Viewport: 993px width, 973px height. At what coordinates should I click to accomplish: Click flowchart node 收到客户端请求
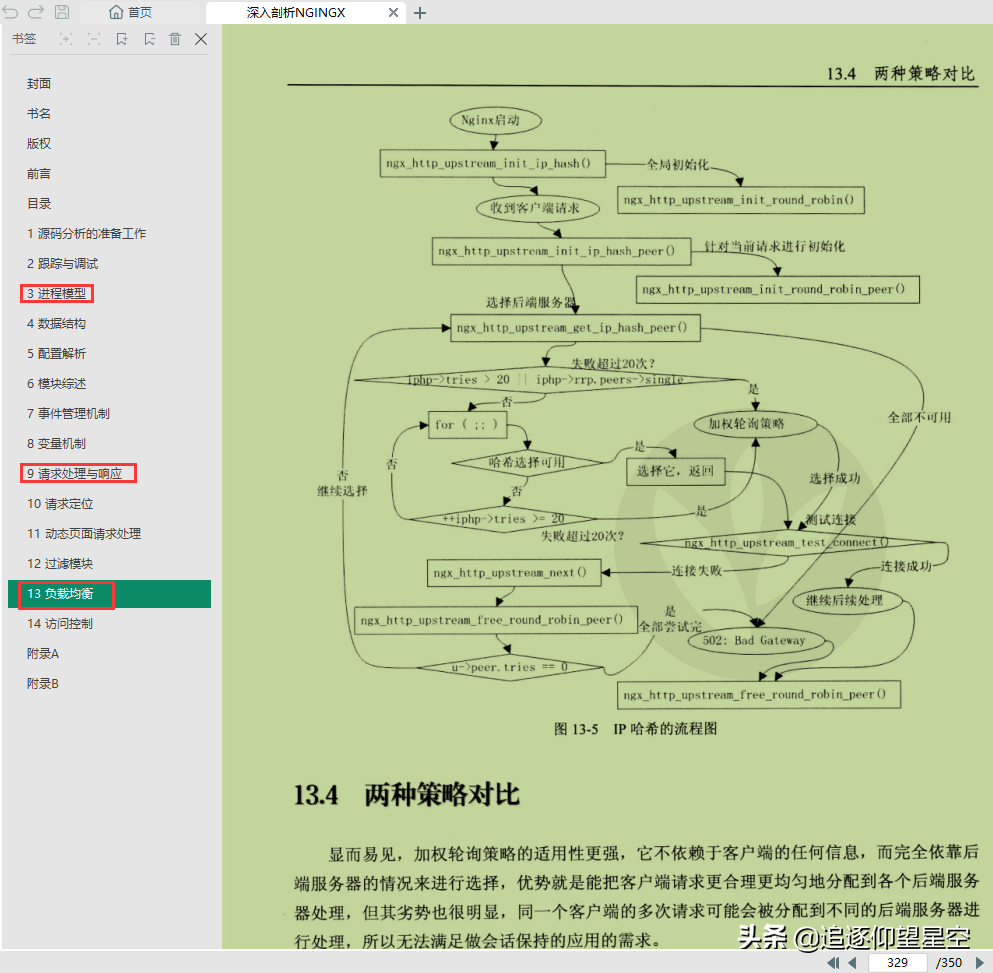pyautogui.click(x=538, y=208)
